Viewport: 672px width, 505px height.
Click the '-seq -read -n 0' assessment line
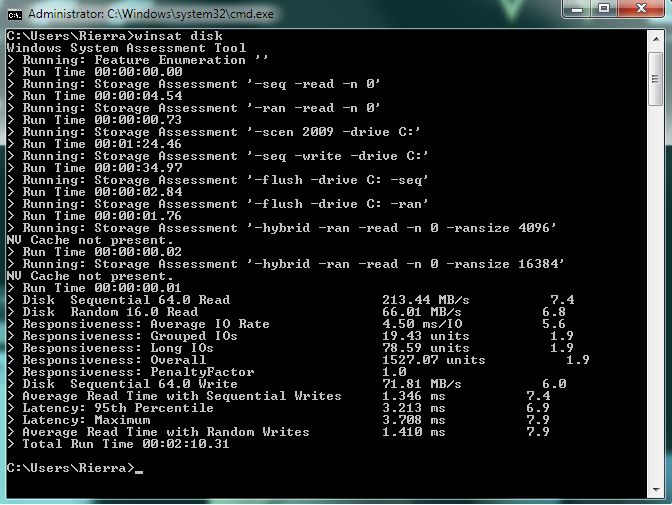[x=193, y=84]
